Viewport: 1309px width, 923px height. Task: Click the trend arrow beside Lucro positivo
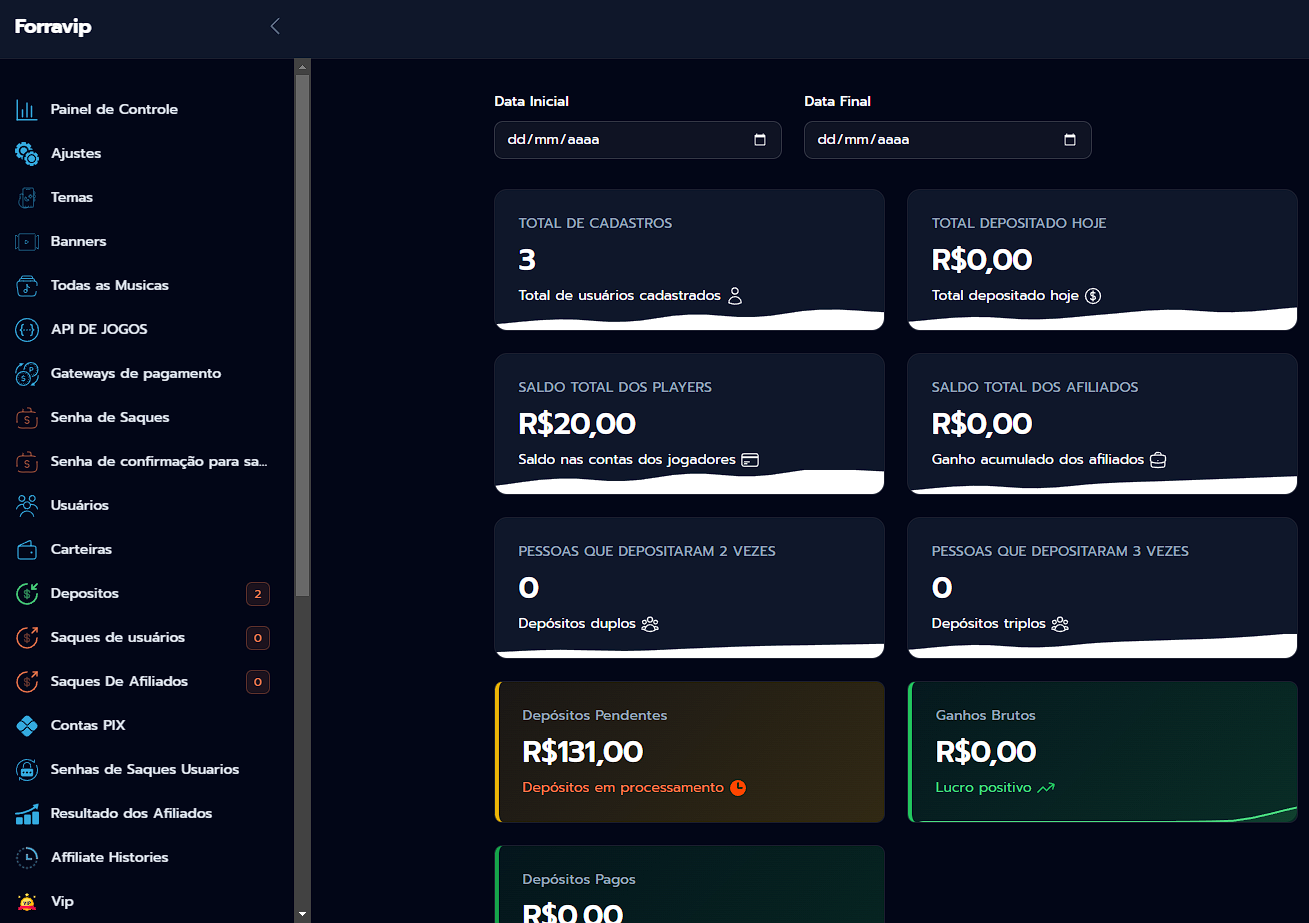[x=1046, y=788]
